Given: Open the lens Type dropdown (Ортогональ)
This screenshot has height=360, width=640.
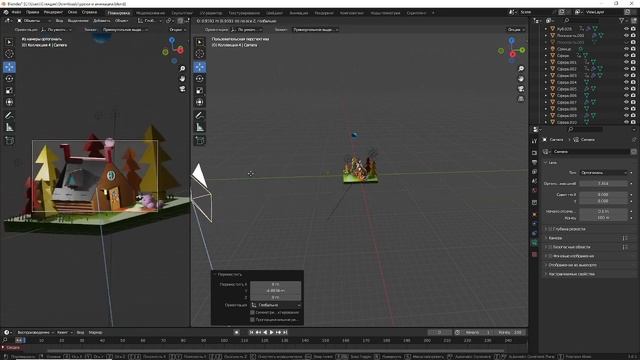Looking at the screenshot, I should pos(603,173).
